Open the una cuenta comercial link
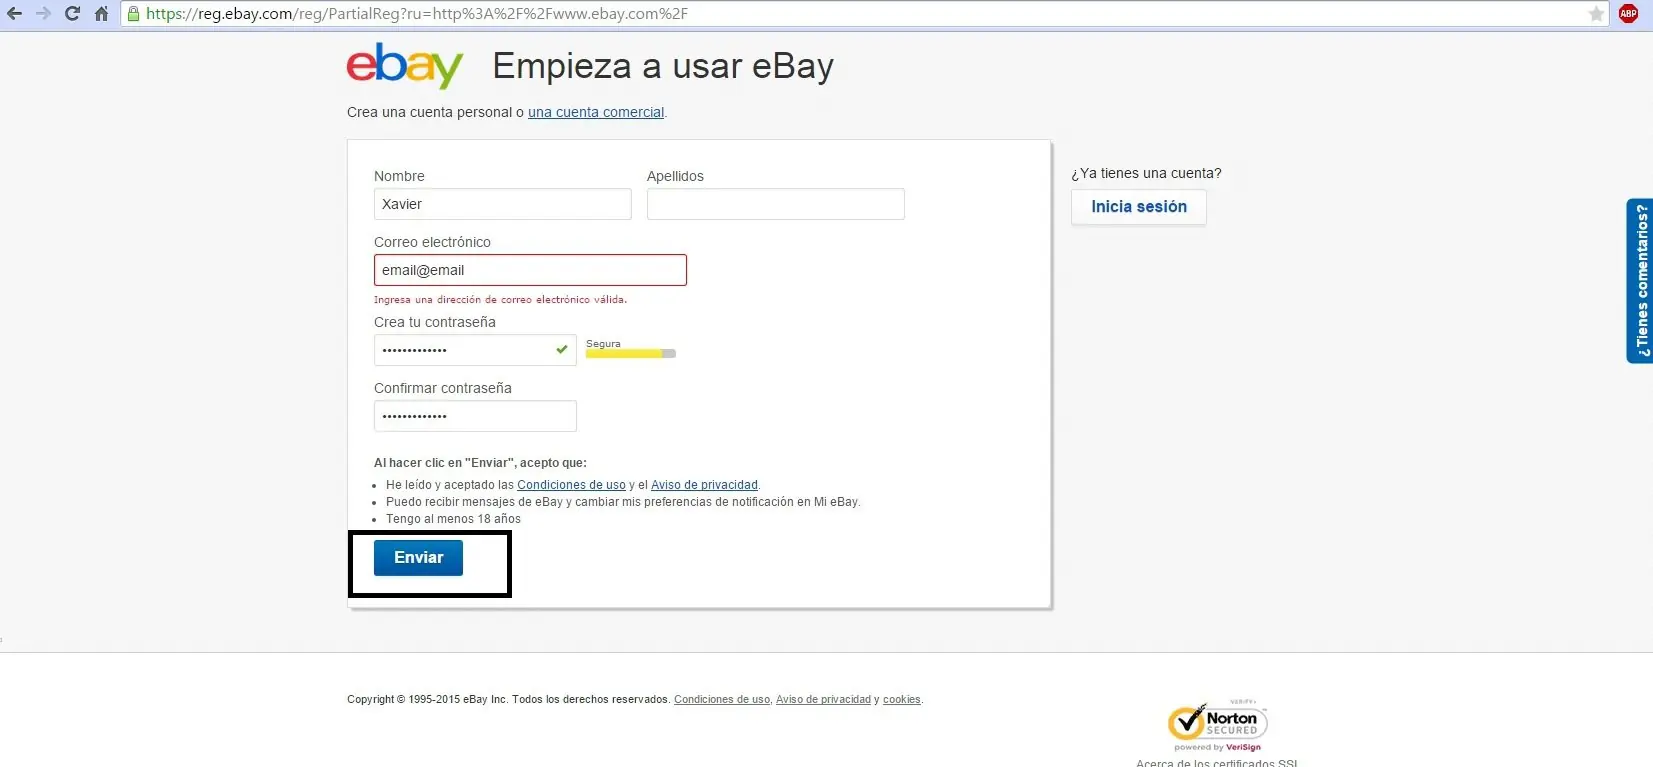 tap(596, 112)
